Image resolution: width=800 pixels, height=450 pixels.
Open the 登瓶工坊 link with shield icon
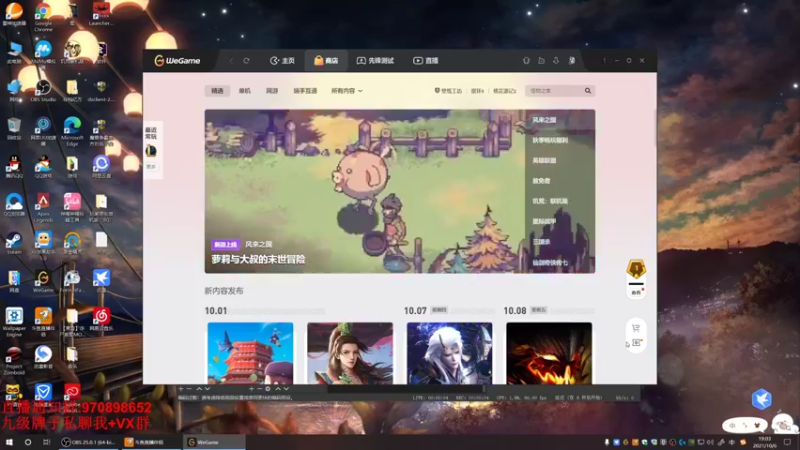pyautogui.click(x=448, y=91)
